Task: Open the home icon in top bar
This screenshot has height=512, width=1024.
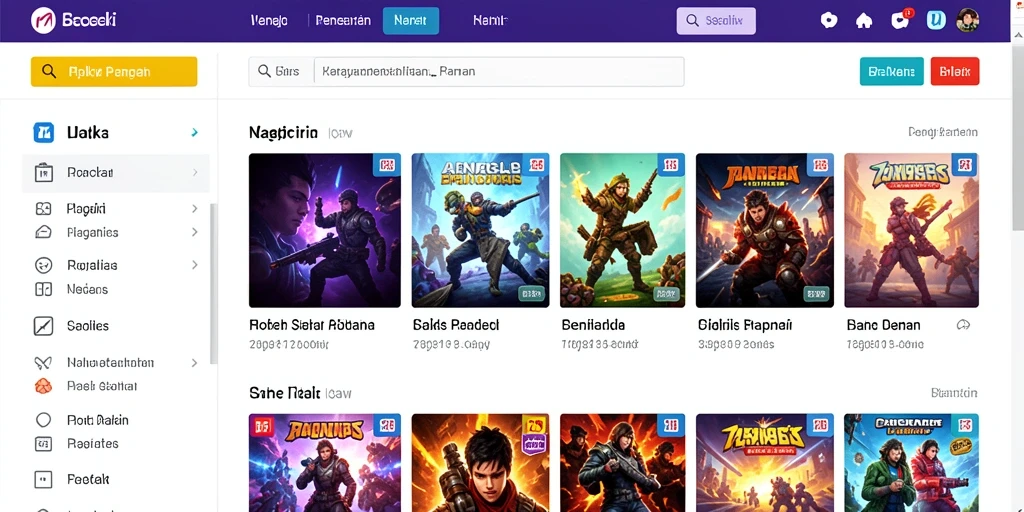Action: (864, 21)
